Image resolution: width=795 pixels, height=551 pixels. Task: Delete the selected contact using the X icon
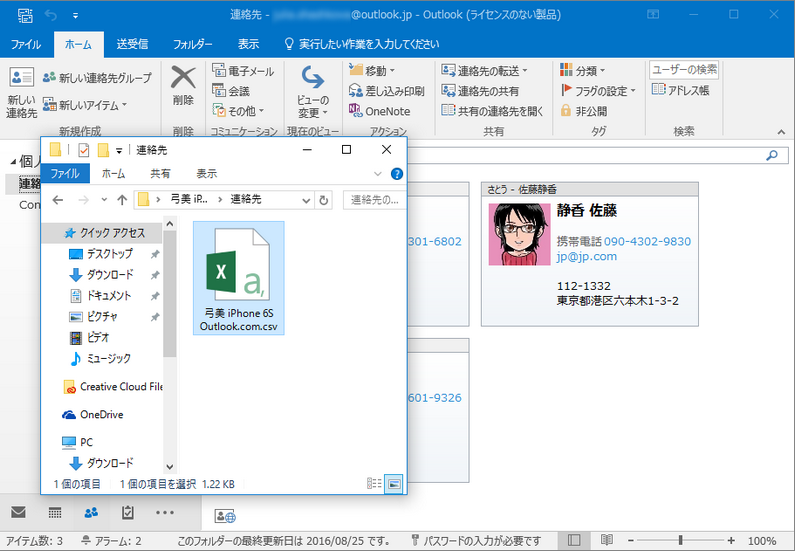coord(183,86)
